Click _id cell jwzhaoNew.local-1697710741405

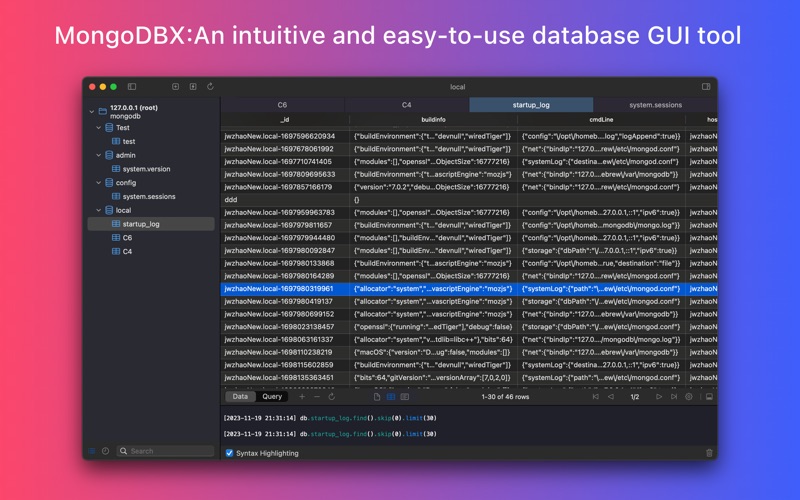click(x=285, y=162)
